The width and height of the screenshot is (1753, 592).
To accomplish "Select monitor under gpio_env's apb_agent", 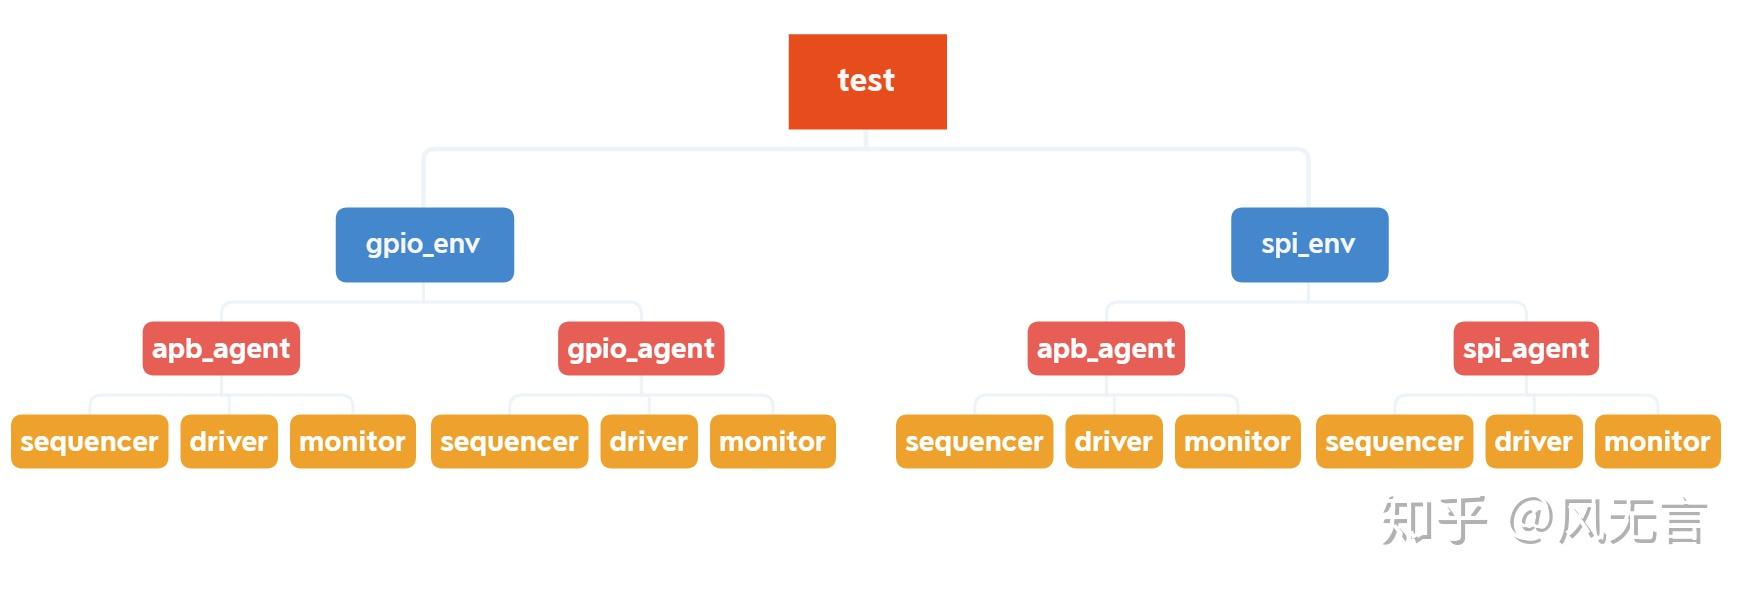I will [352, 441].
